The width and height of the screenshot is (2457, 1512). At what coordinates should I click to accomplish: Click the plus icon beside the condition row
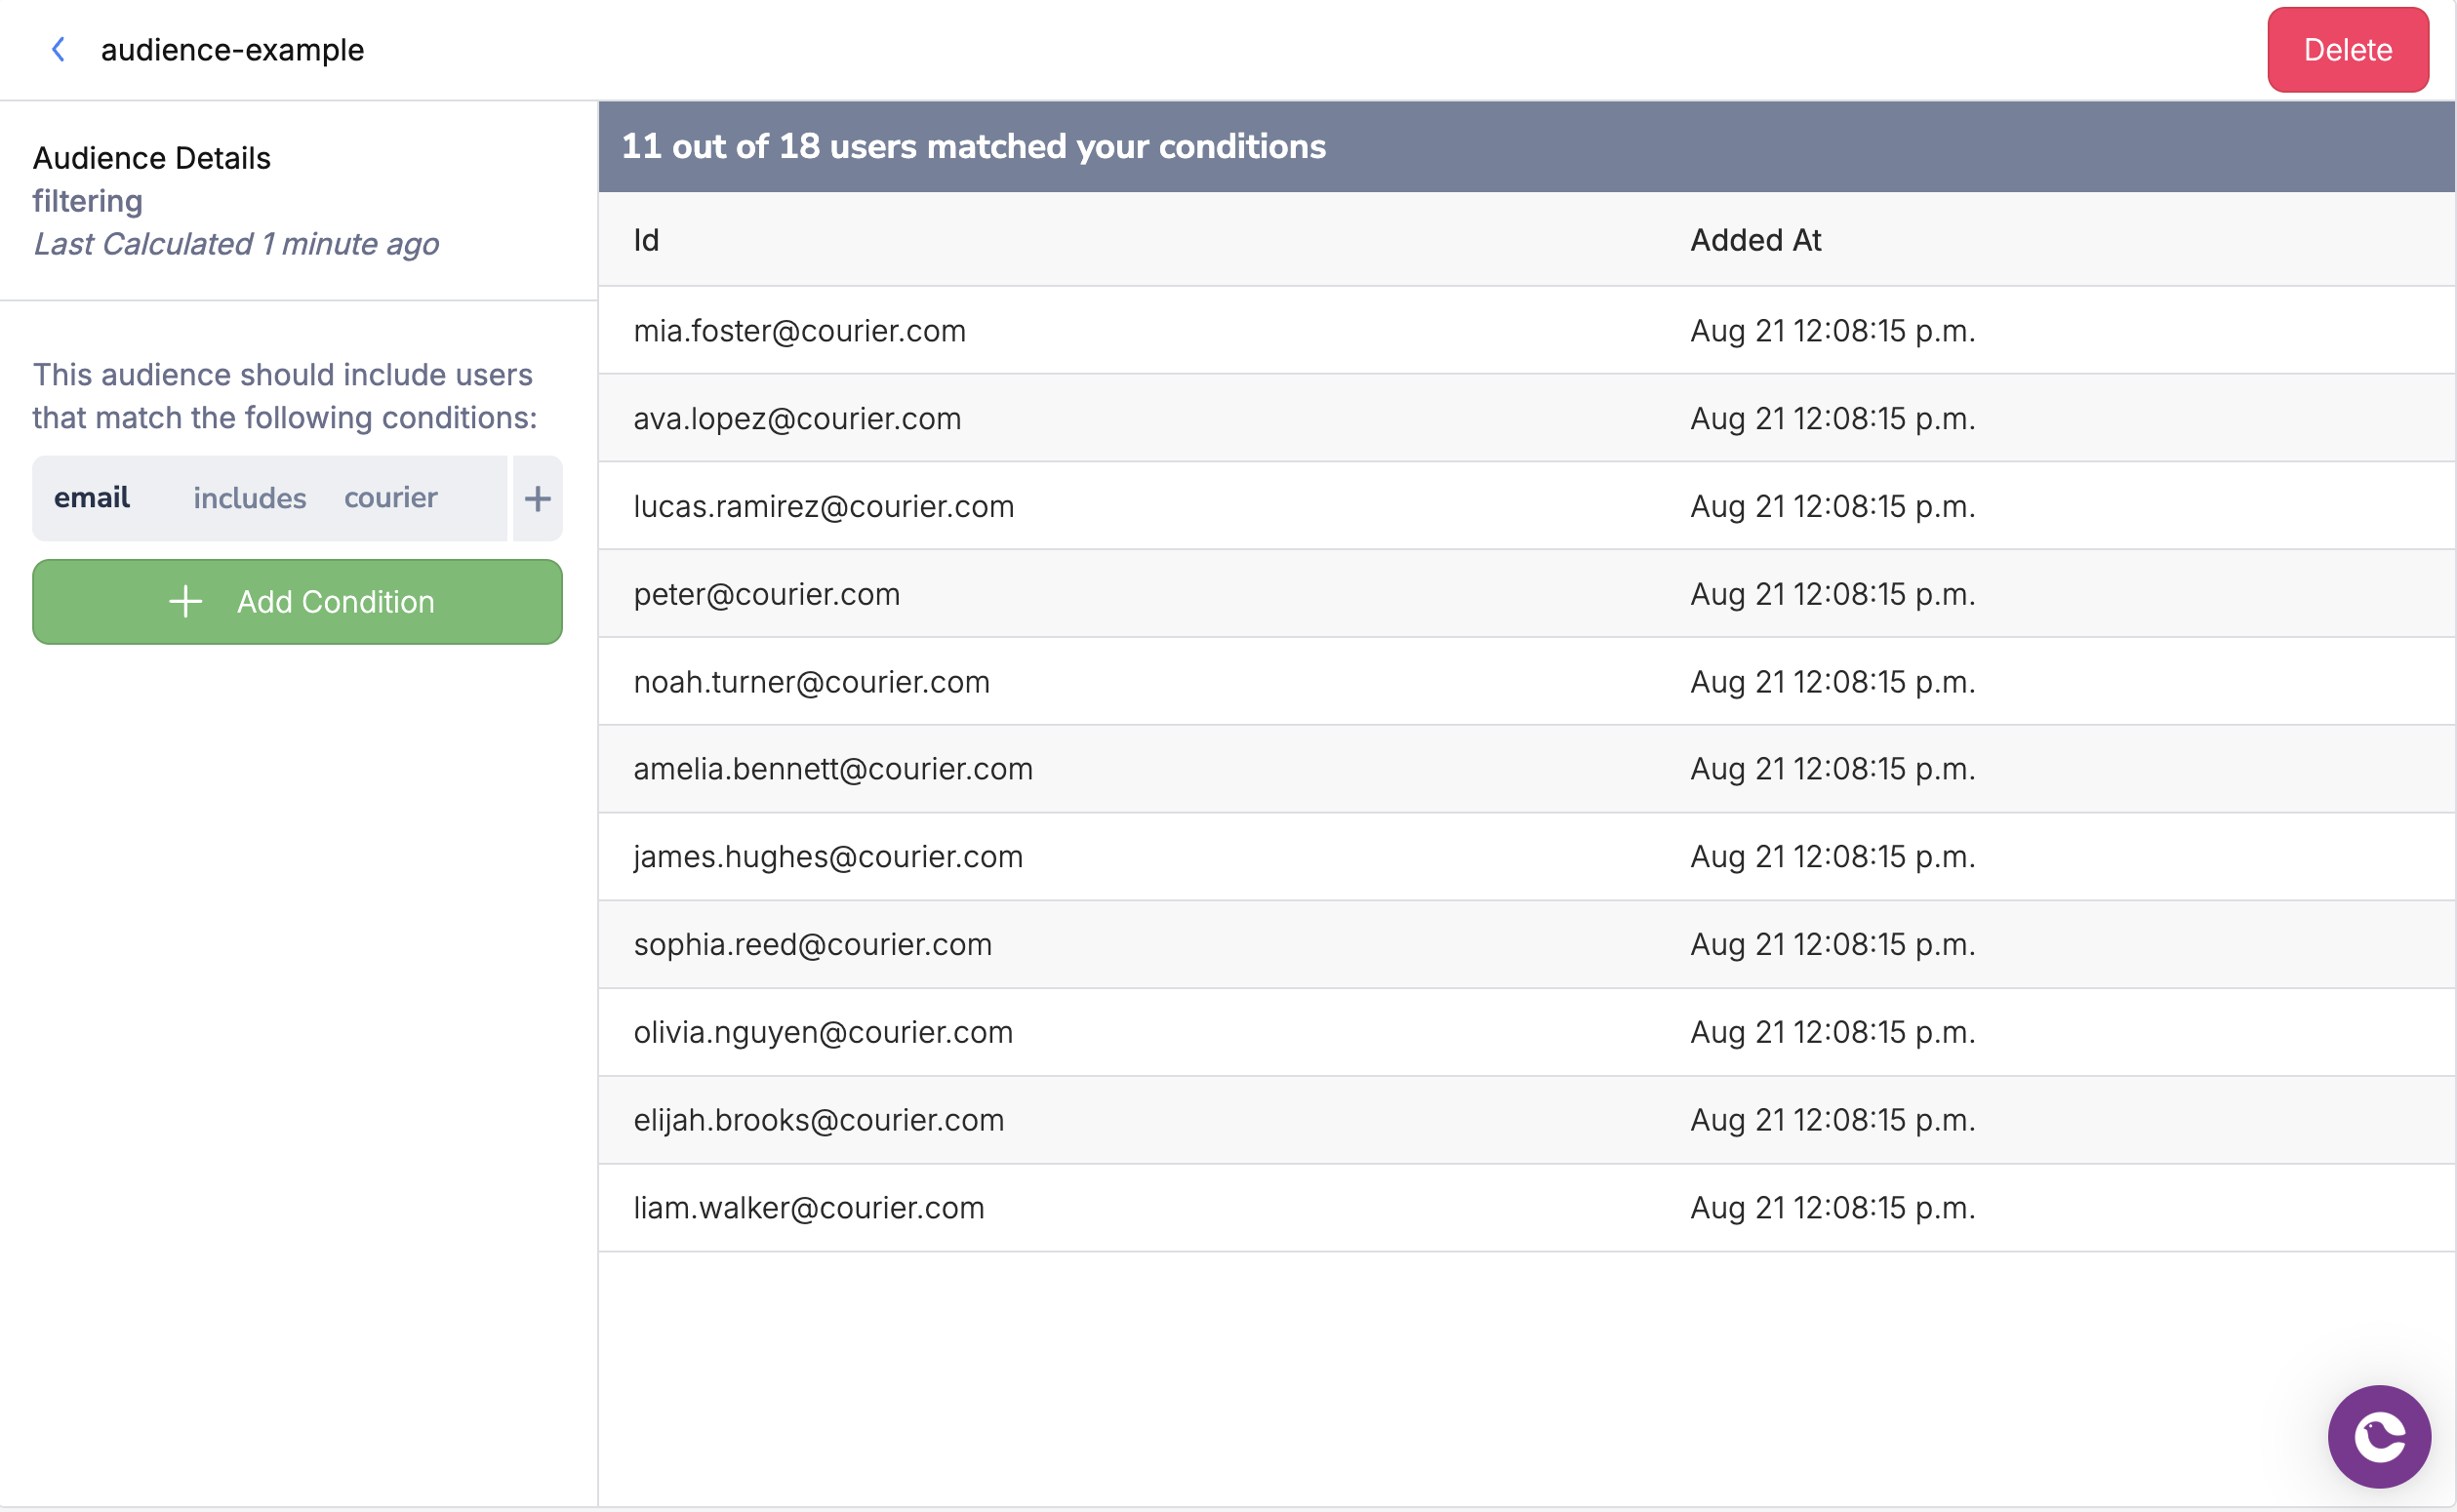(x=537, y=498)
